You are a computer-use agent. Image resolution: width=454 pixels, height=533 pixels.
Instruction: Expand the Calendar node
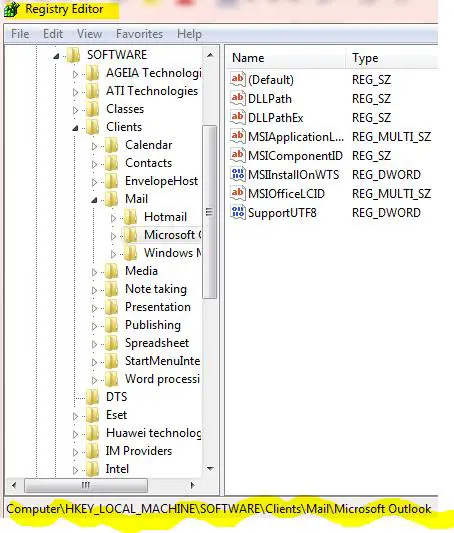pos(94,146)
